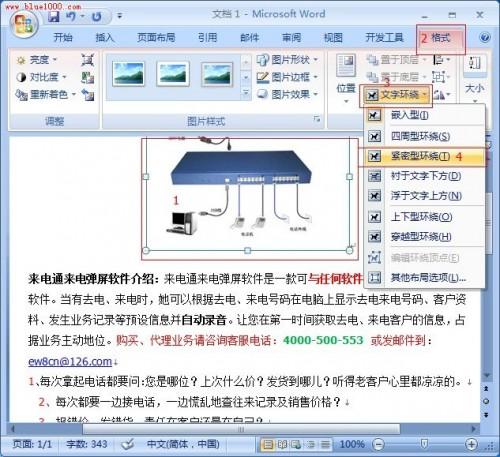Click the zoom out minus button
Screen dimensions: 500x457
[378, 444]
